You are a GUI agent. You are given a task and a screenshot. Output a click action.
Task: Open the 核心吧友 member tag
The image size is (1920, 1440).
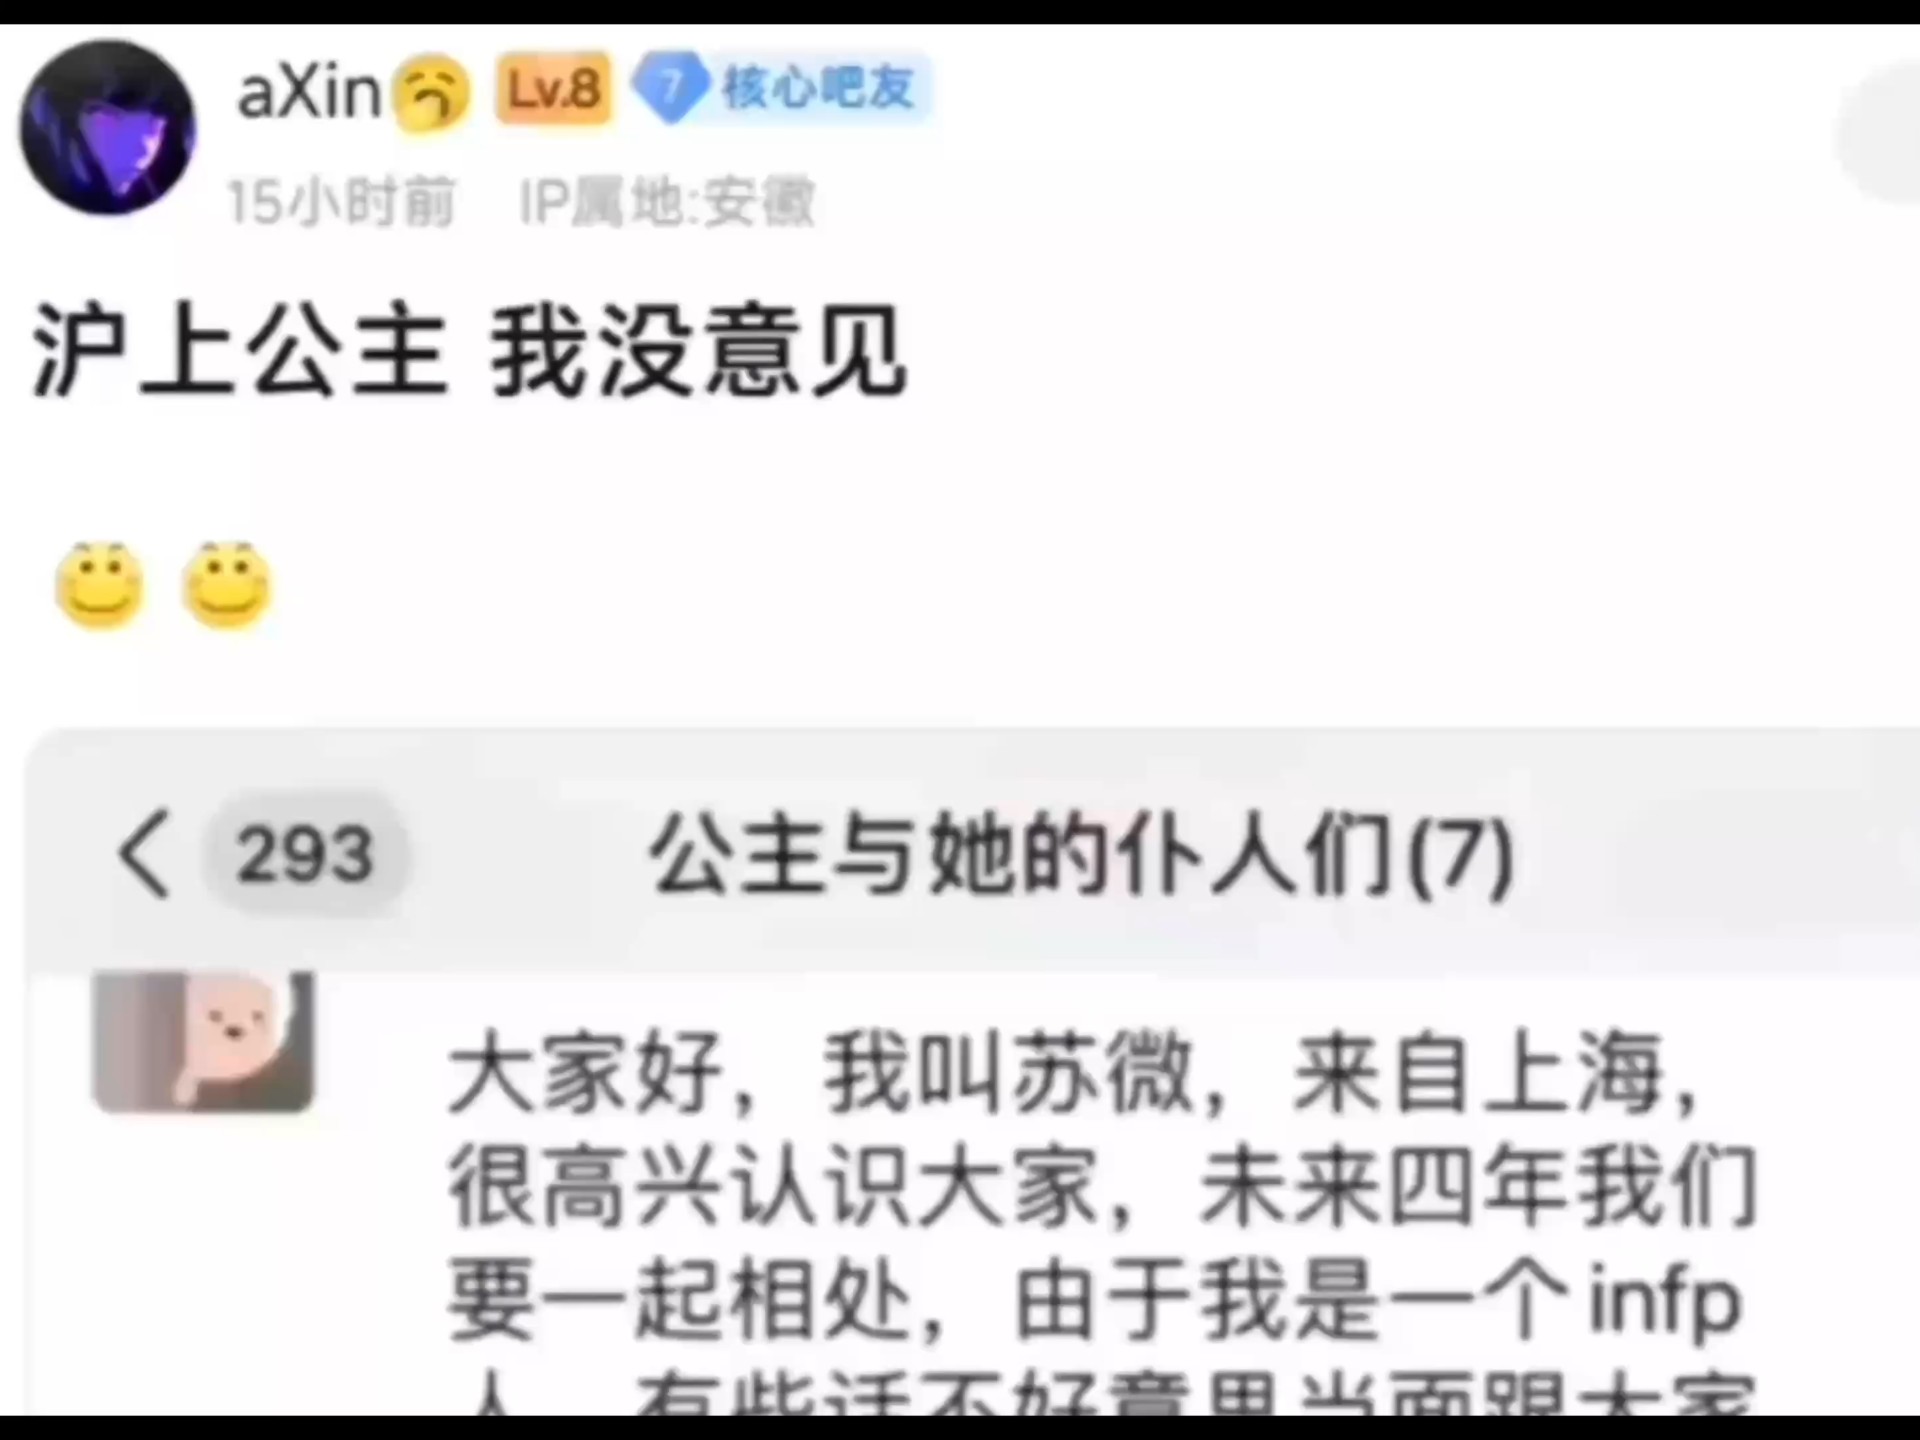coord(818,88)
